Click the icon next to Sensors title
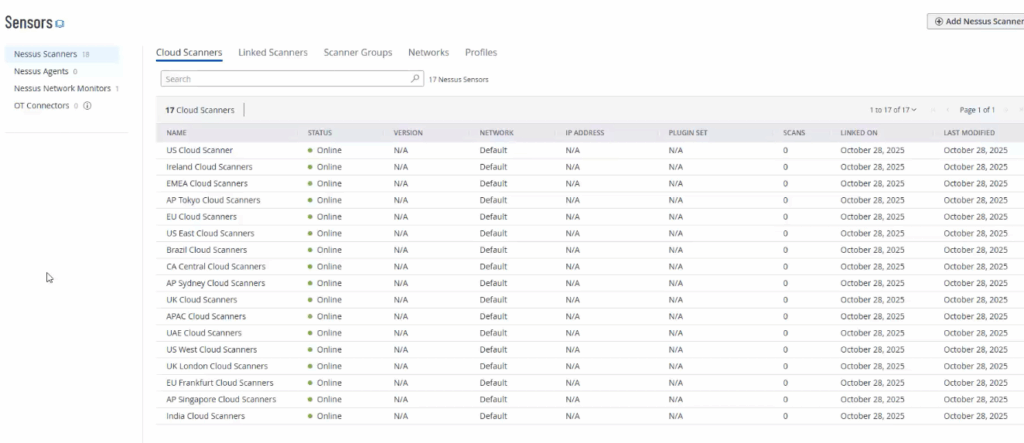 (x=59, y=23)
